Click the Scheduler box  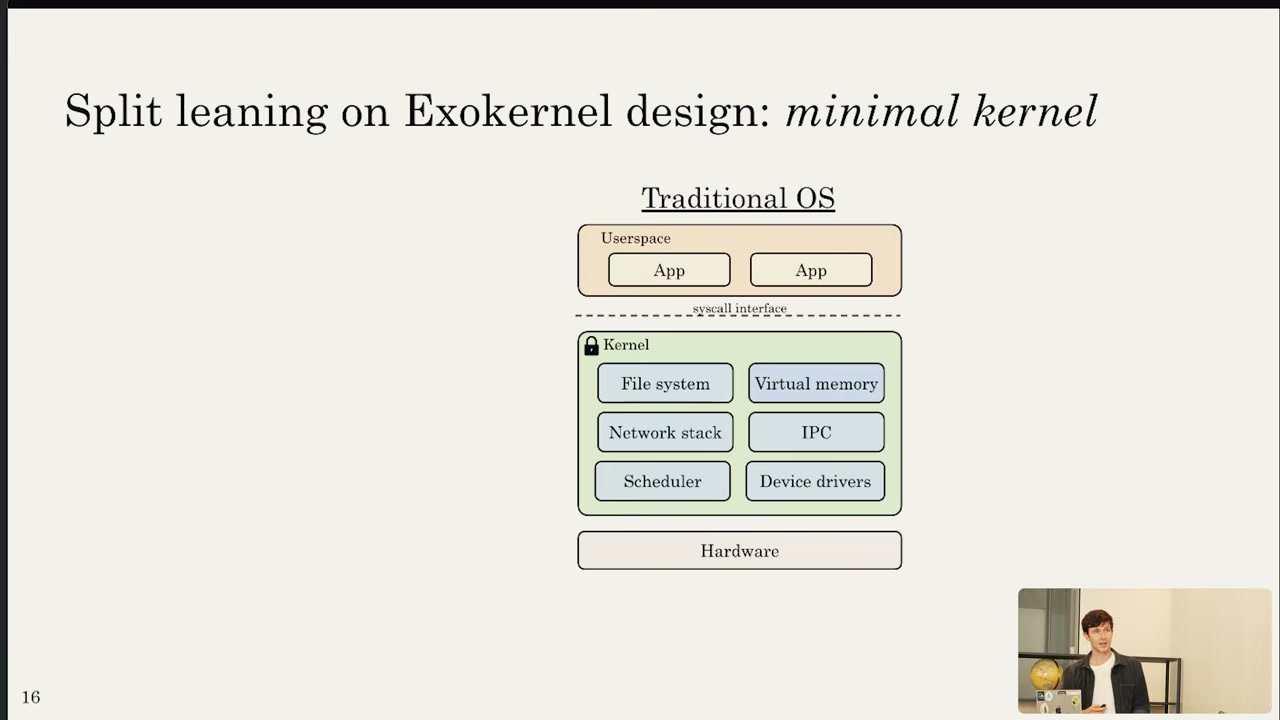[662, 481]
